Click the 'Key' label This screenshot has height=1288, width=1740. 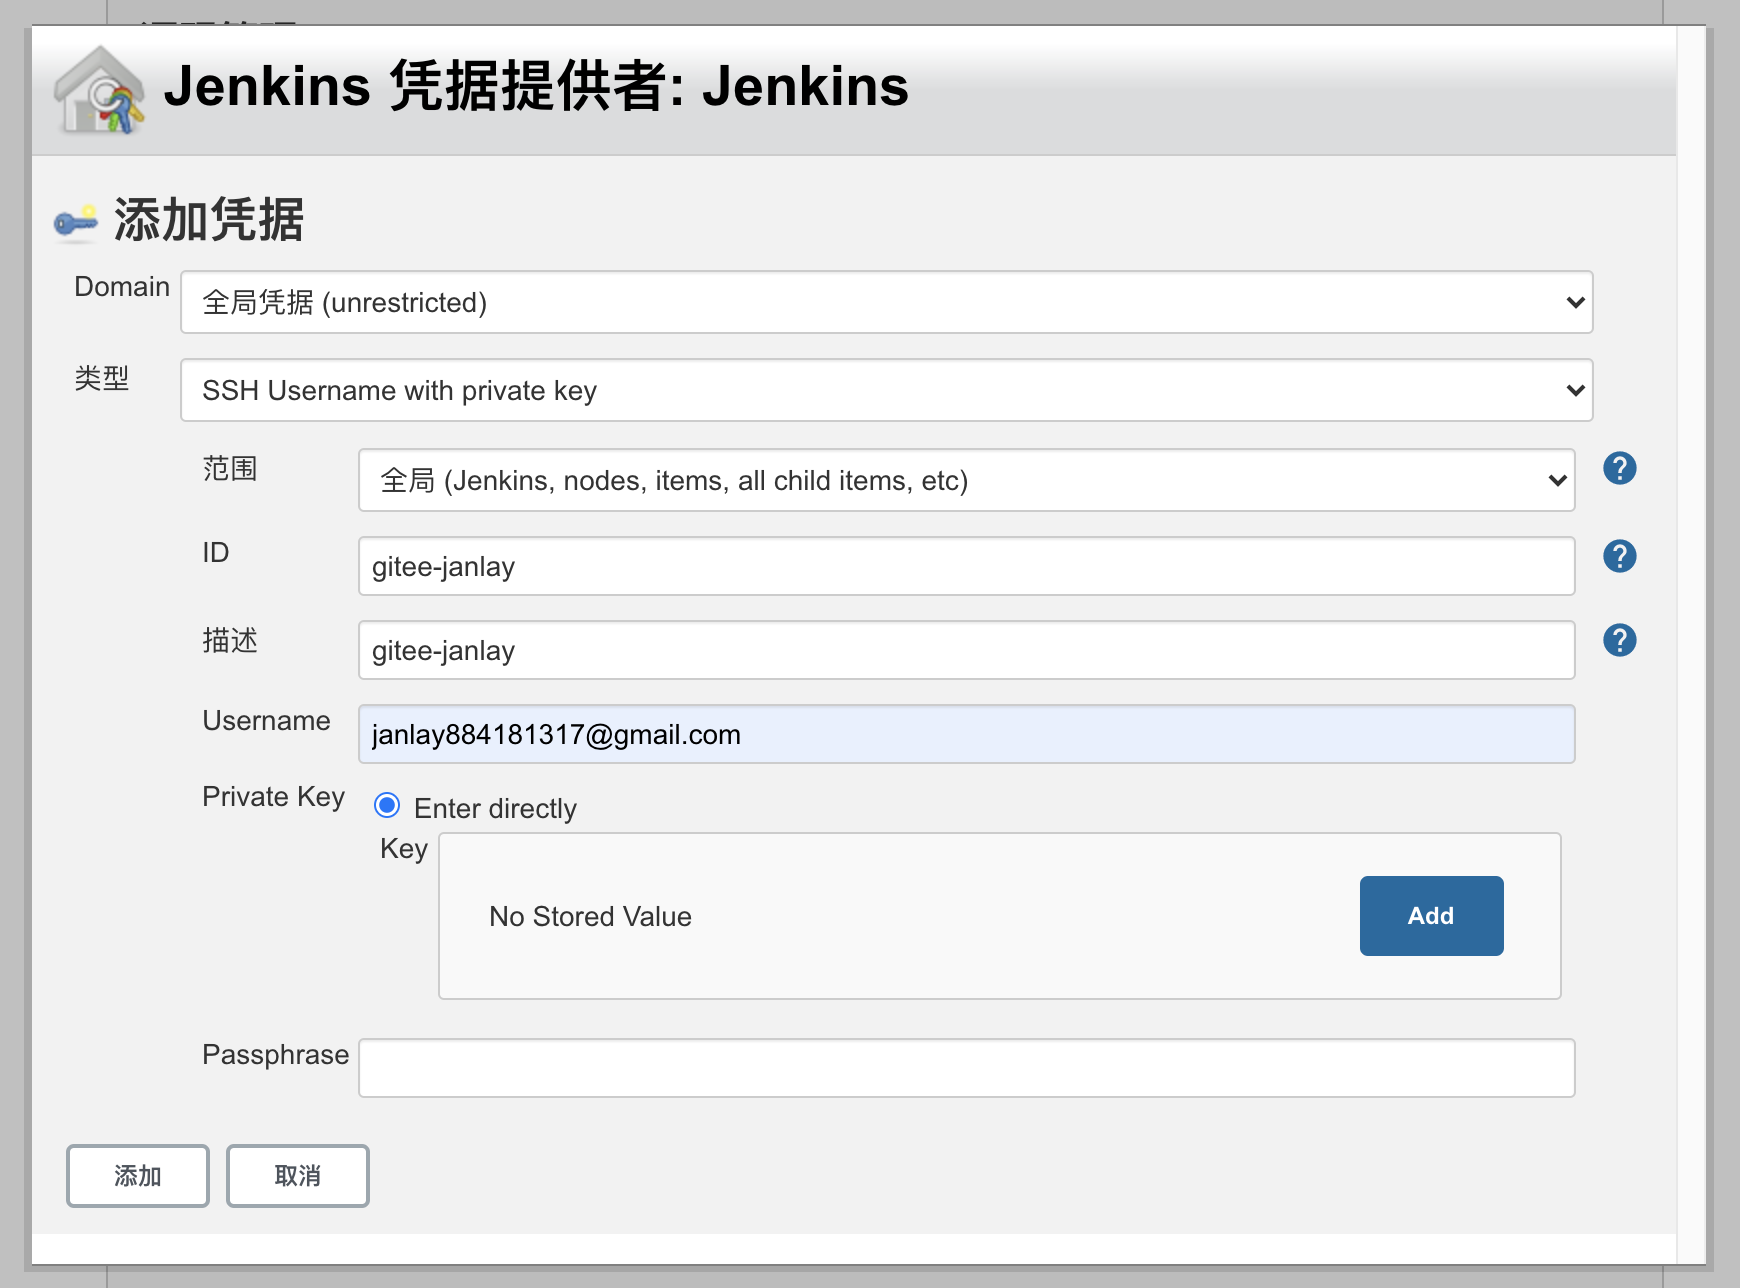[x=404, y=849]
